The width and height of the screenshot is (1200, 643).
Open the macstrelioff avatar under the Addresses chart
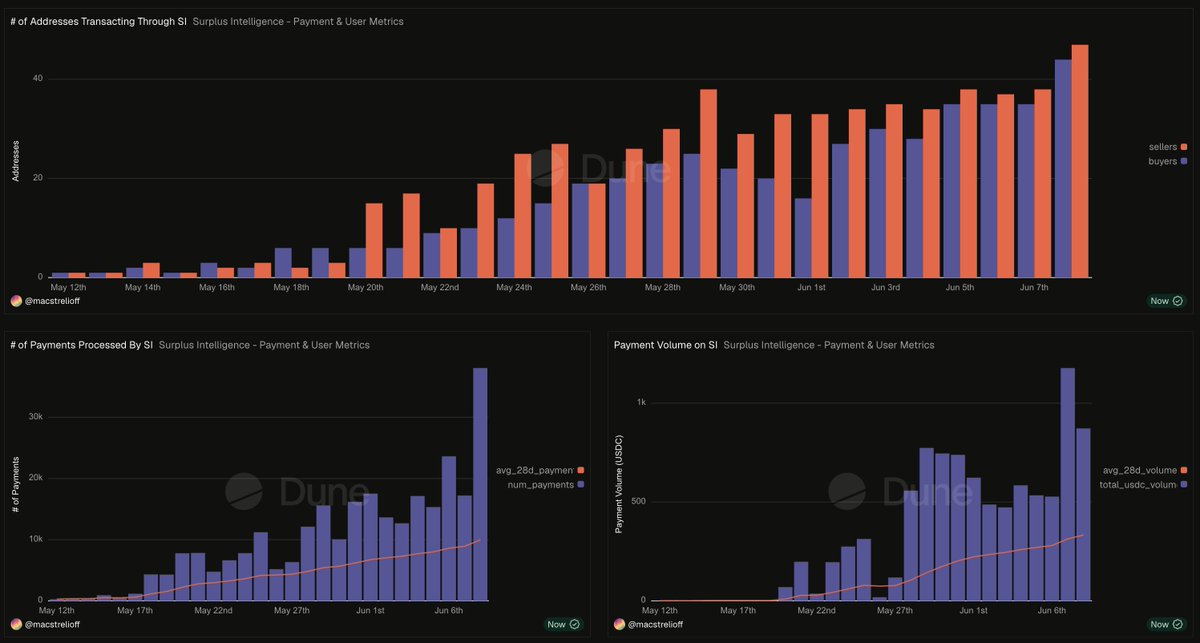[x=16, y=301]
